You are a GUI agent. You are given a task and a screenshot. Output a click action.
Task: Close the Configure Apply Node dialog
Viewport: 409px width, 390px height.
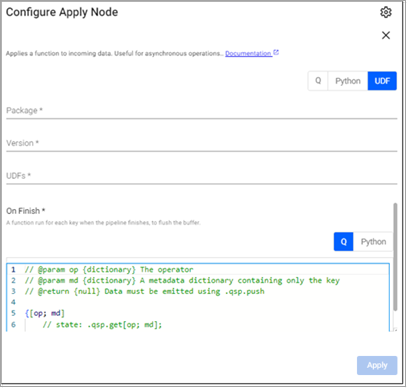coord(386,35)
